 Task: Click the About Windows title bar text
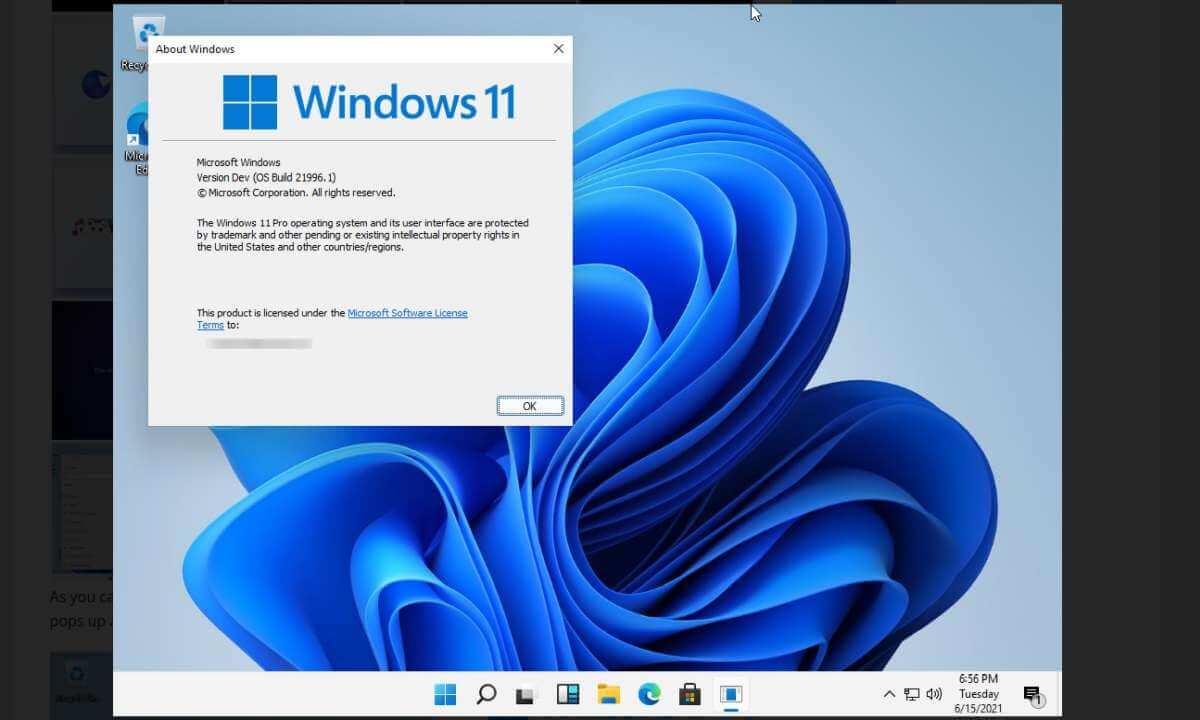click(195, 49)
